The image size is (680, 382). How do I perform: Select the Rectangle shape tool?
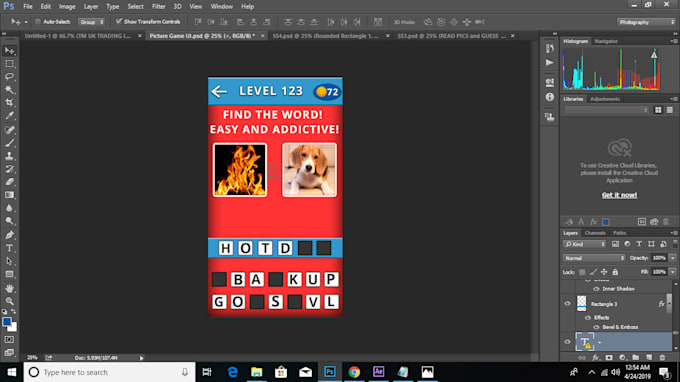coord(9,274)
